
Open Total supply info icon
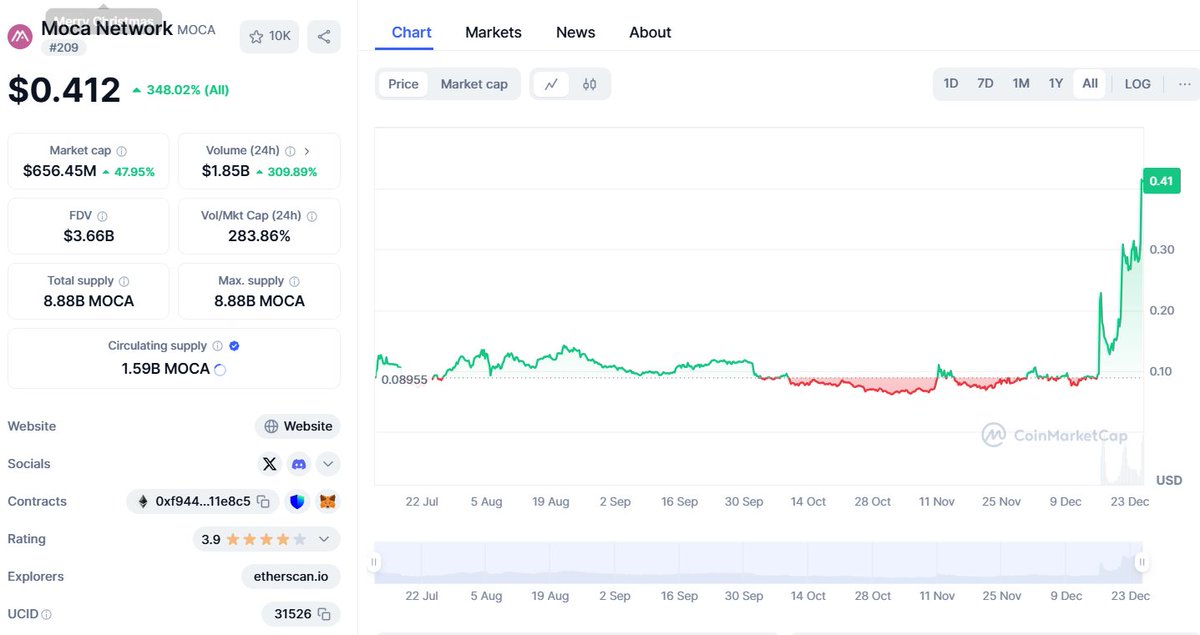click(124, 282)
